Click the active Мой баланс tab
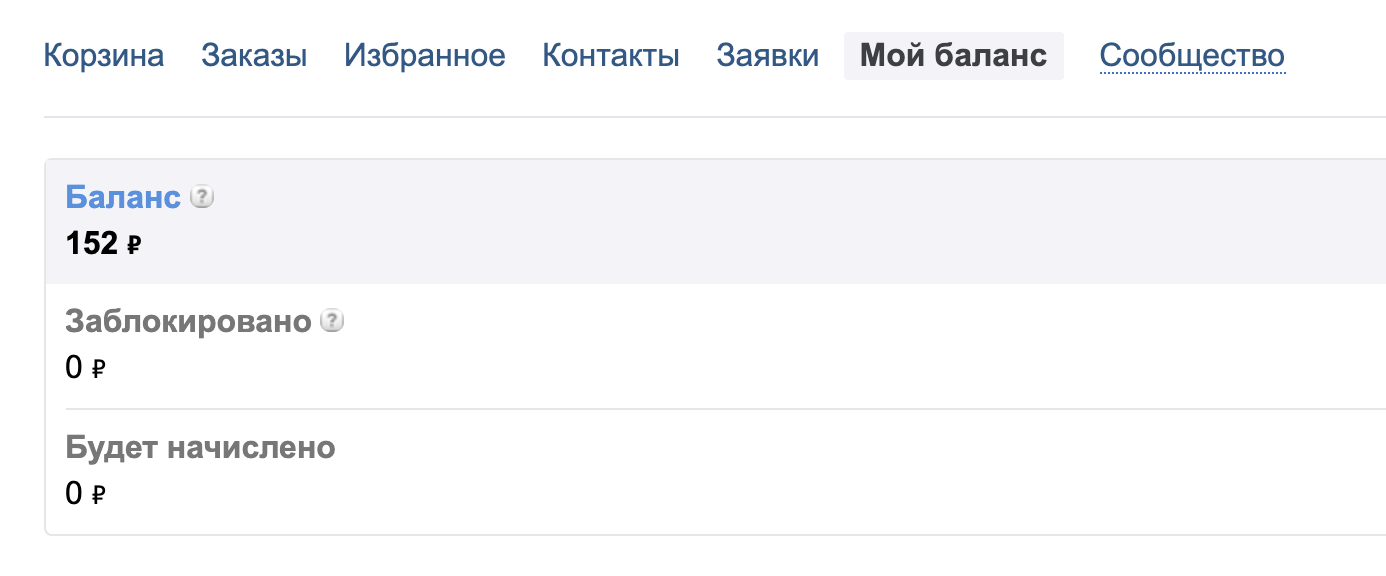1386x576 pixels. pyautogui.click(x=954, y=56)
